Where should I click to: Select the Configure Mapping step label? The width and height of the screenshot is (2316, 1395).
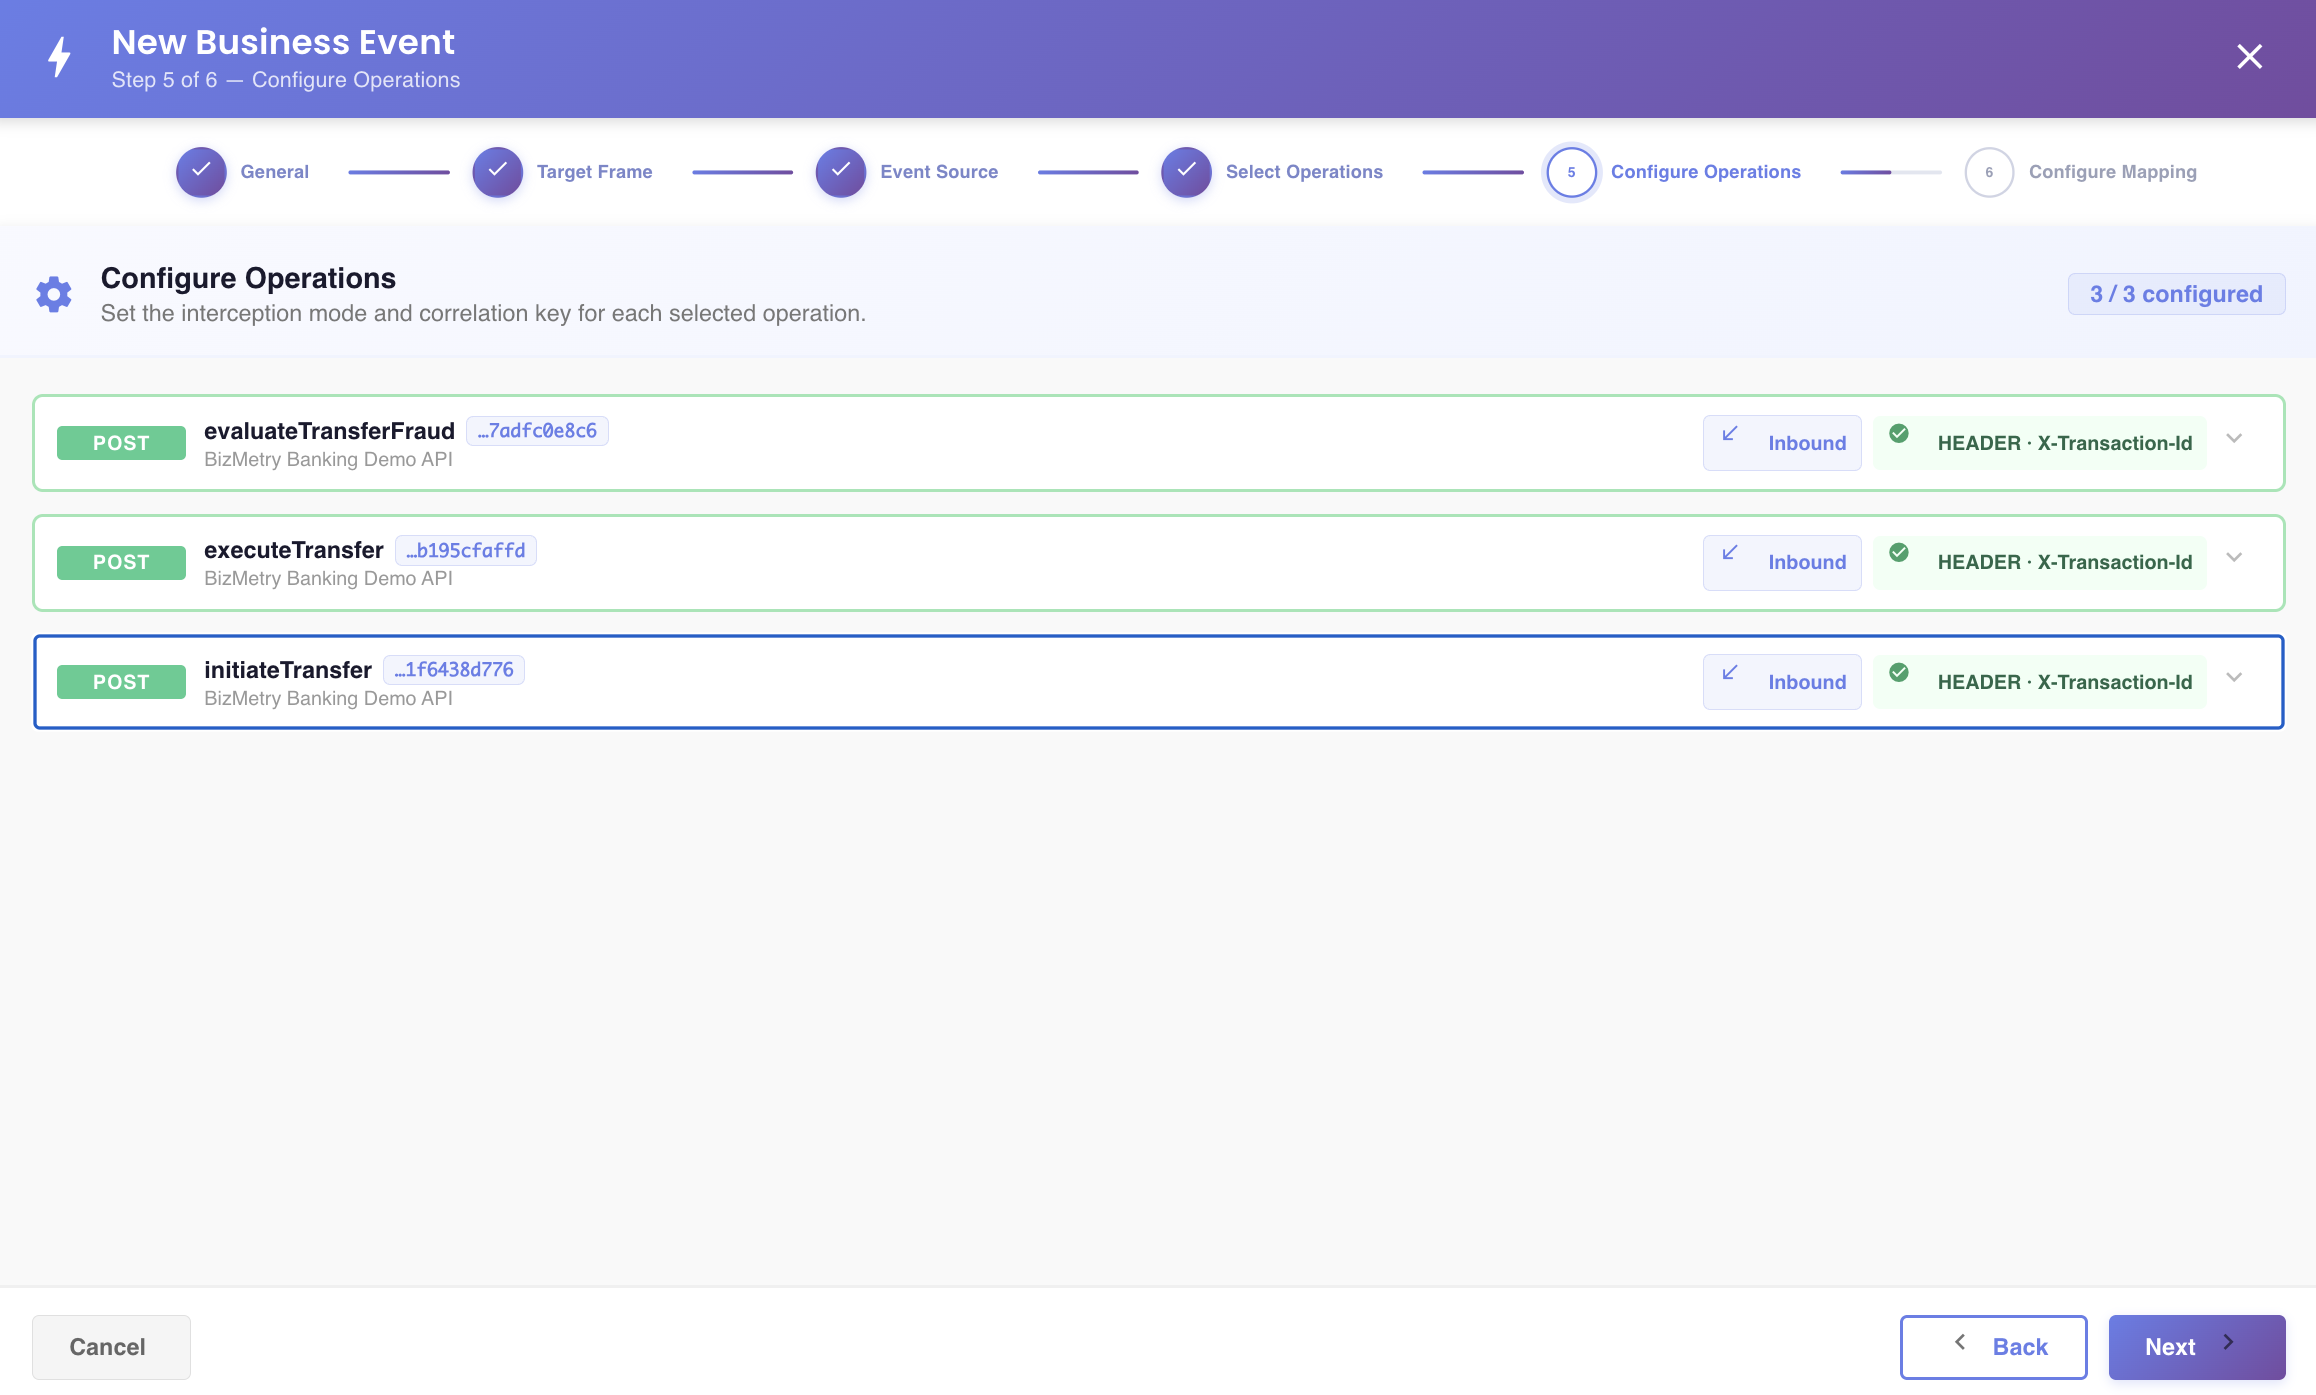[x=2112, y=172]
